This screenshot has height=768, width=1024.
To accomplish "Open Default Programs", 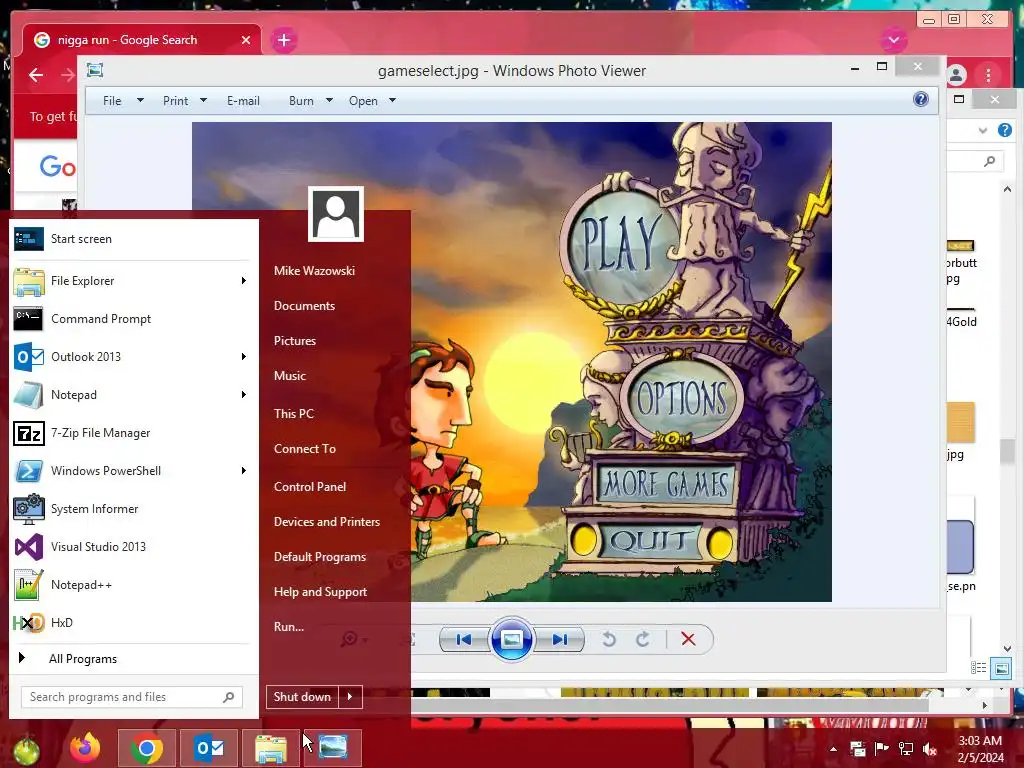I will 320,557.
